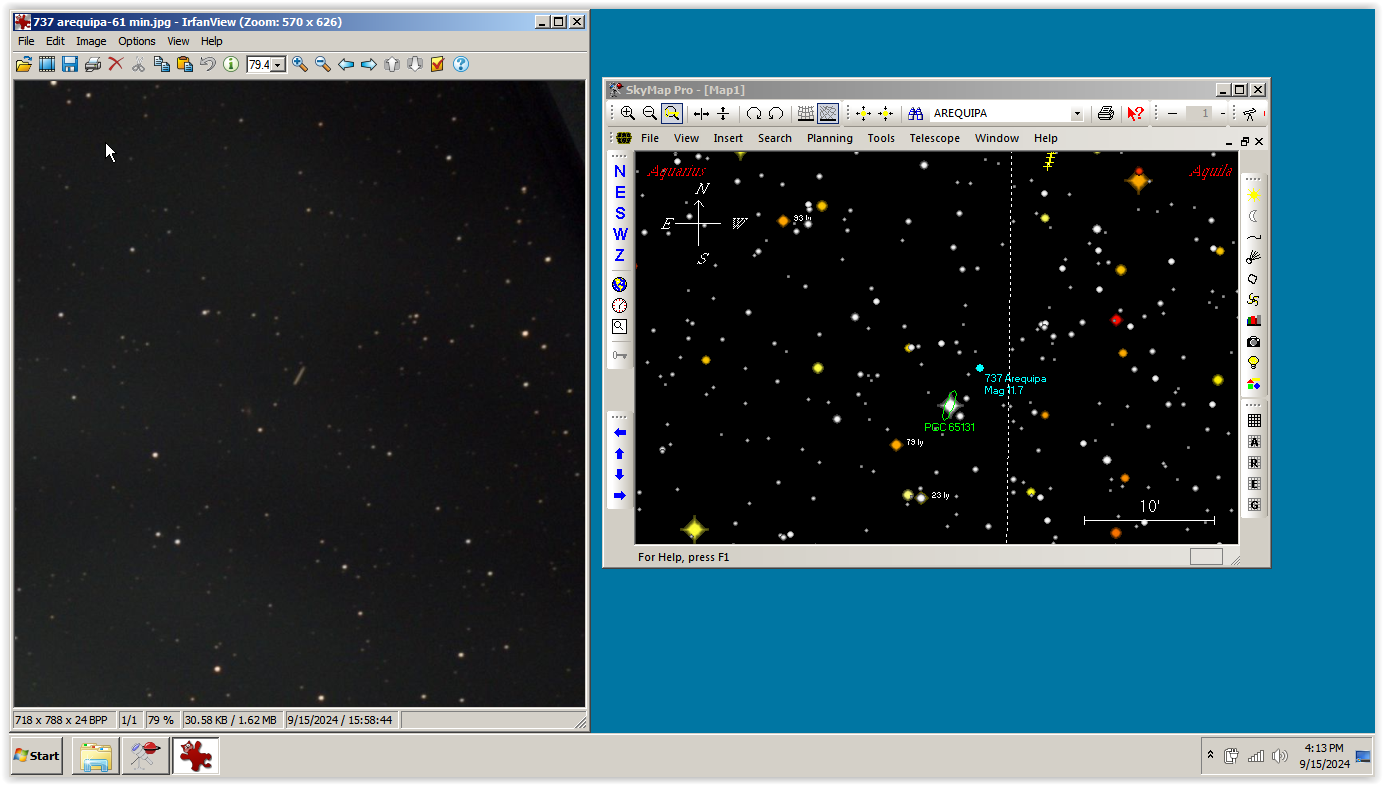Zoom in the SkyMap Pro map
This screenshot has width=1383, height=785.
pyautogui.click(x=628, y=114)
